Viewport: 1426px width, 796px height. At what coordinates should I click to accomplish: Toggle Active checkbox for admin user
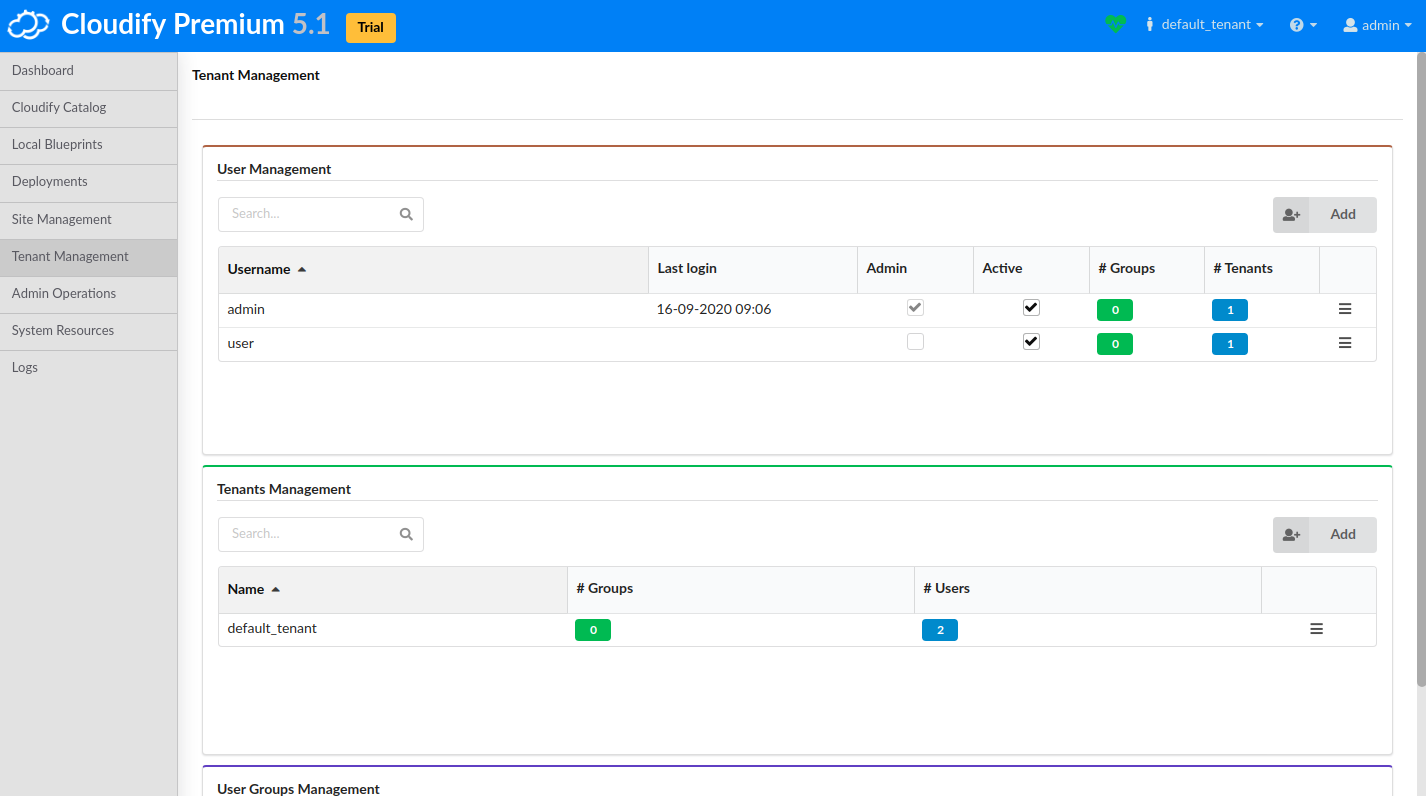point(1031,308)
